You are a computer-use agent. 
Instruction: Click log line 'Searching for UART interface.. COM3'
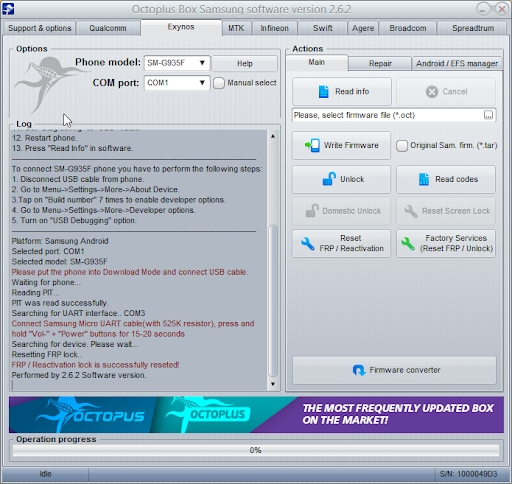coord(78,313)
